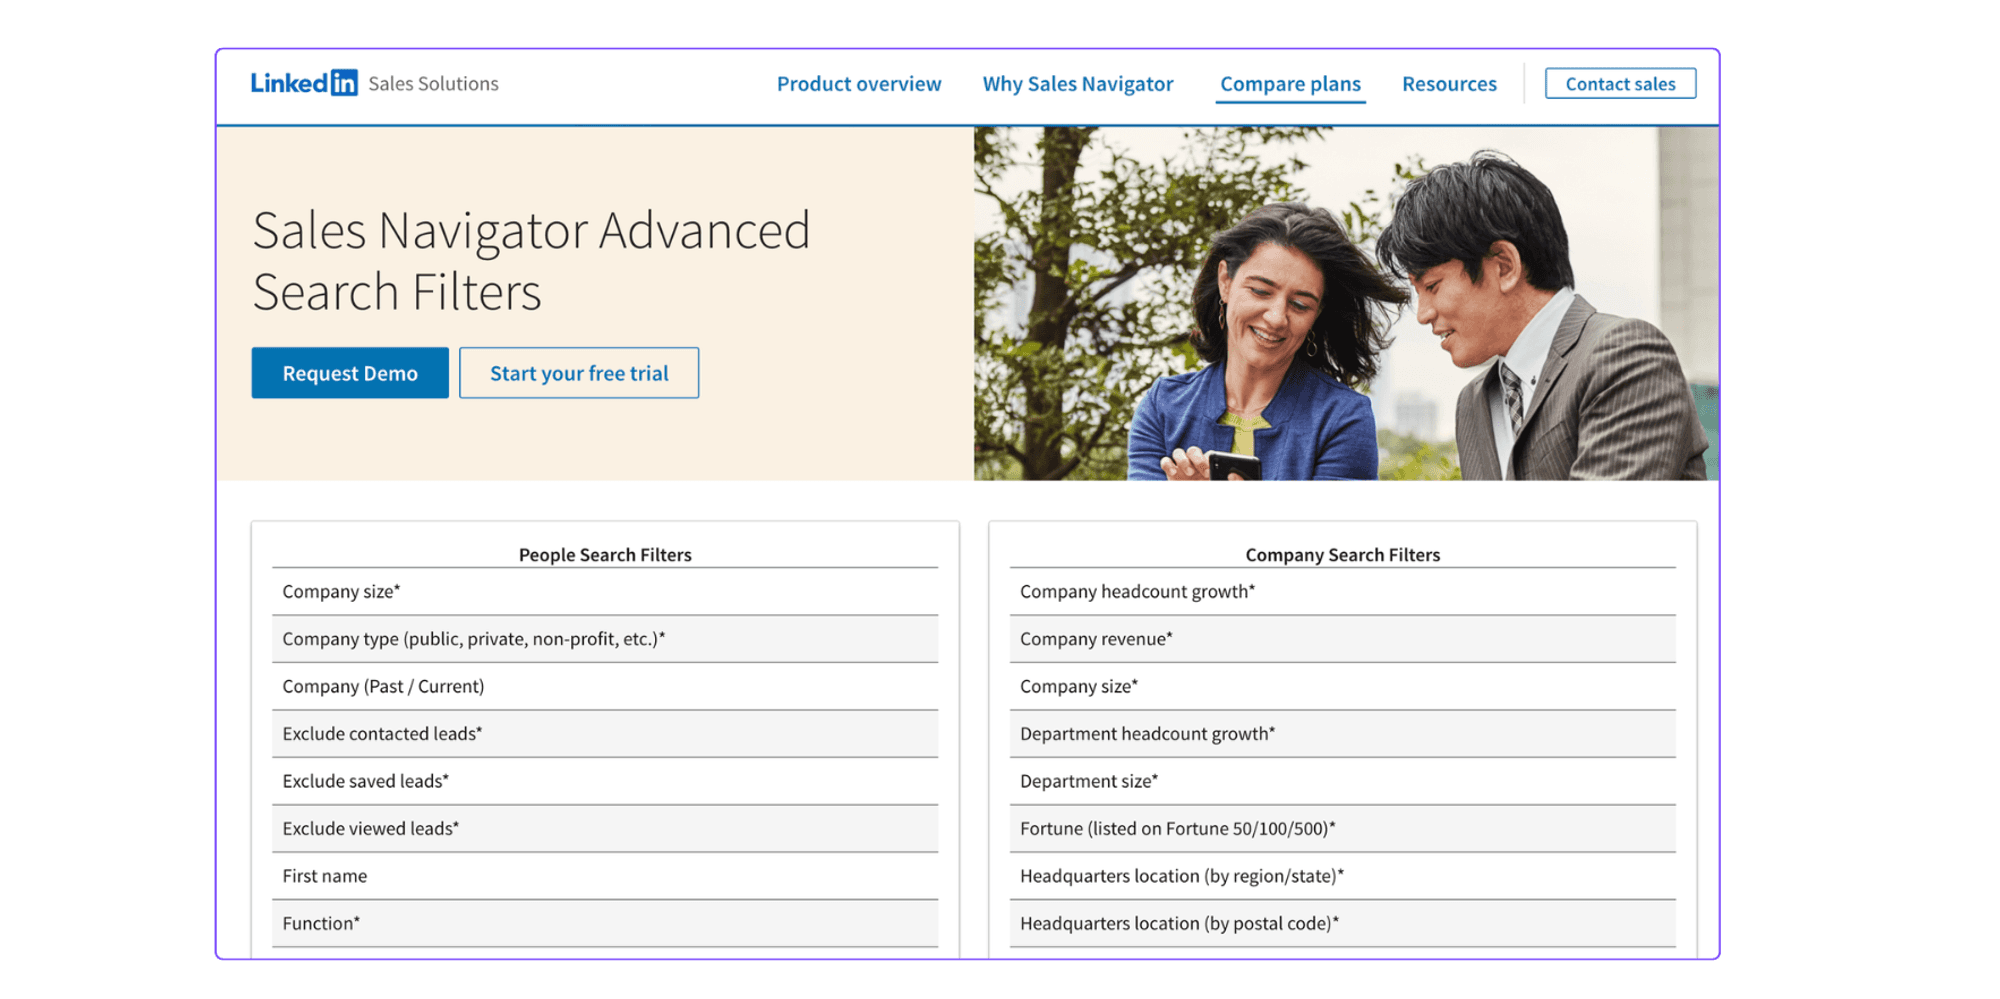Screen dimensions: 2000x999
Task: Select the "Department size*" row
Action: 1342,781
